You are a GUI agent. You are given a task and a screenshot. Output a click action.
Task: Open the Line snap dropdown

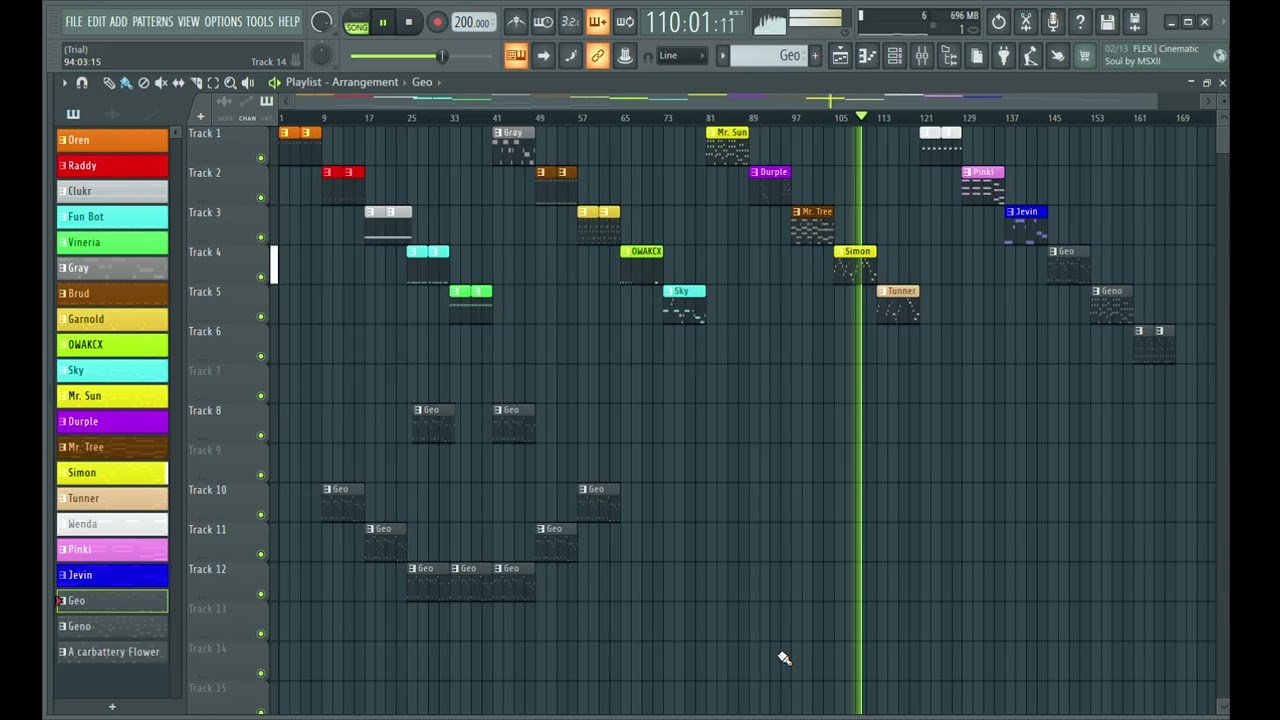click(x=682, y=56)
